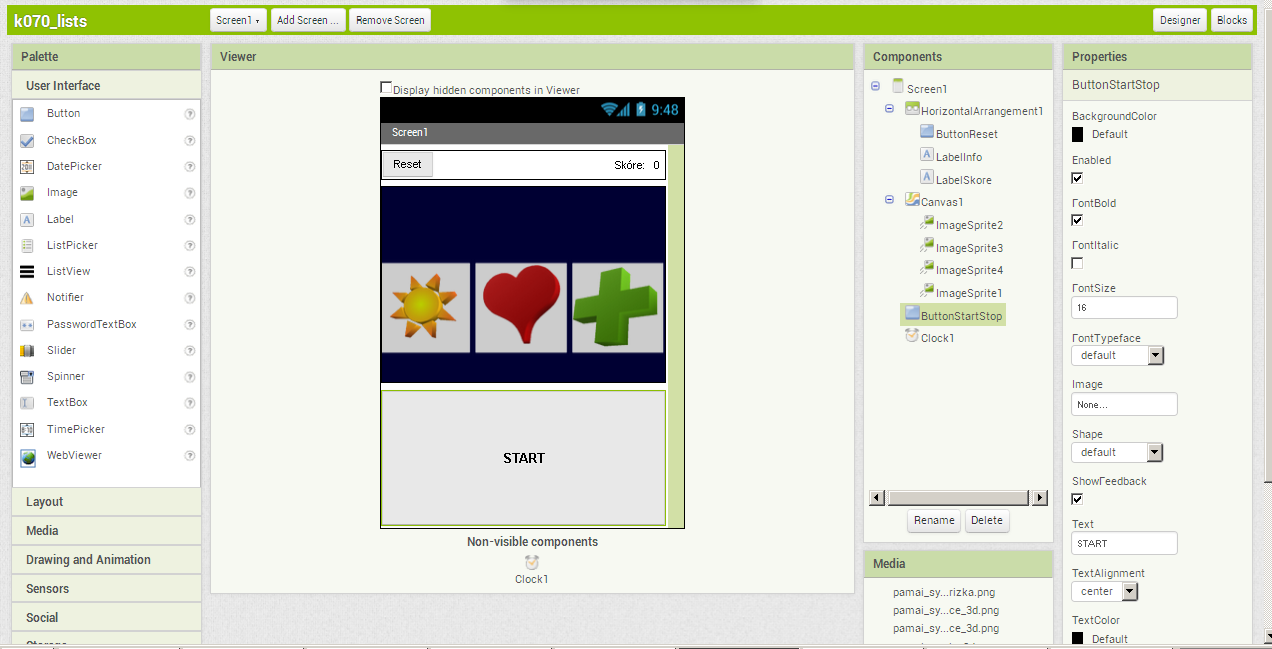Click the Clock1 non-visible component icon

point(531,563)
